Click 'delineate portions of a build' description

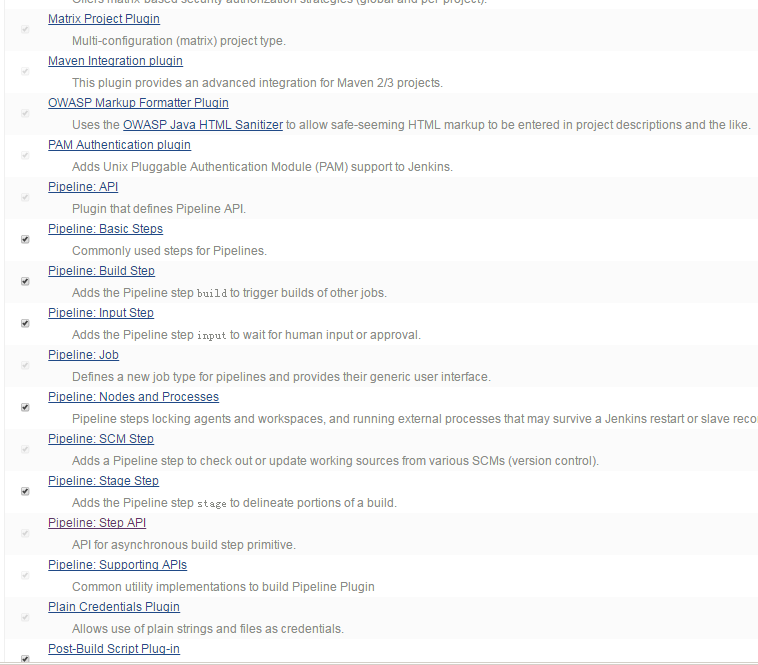point(234,504)
